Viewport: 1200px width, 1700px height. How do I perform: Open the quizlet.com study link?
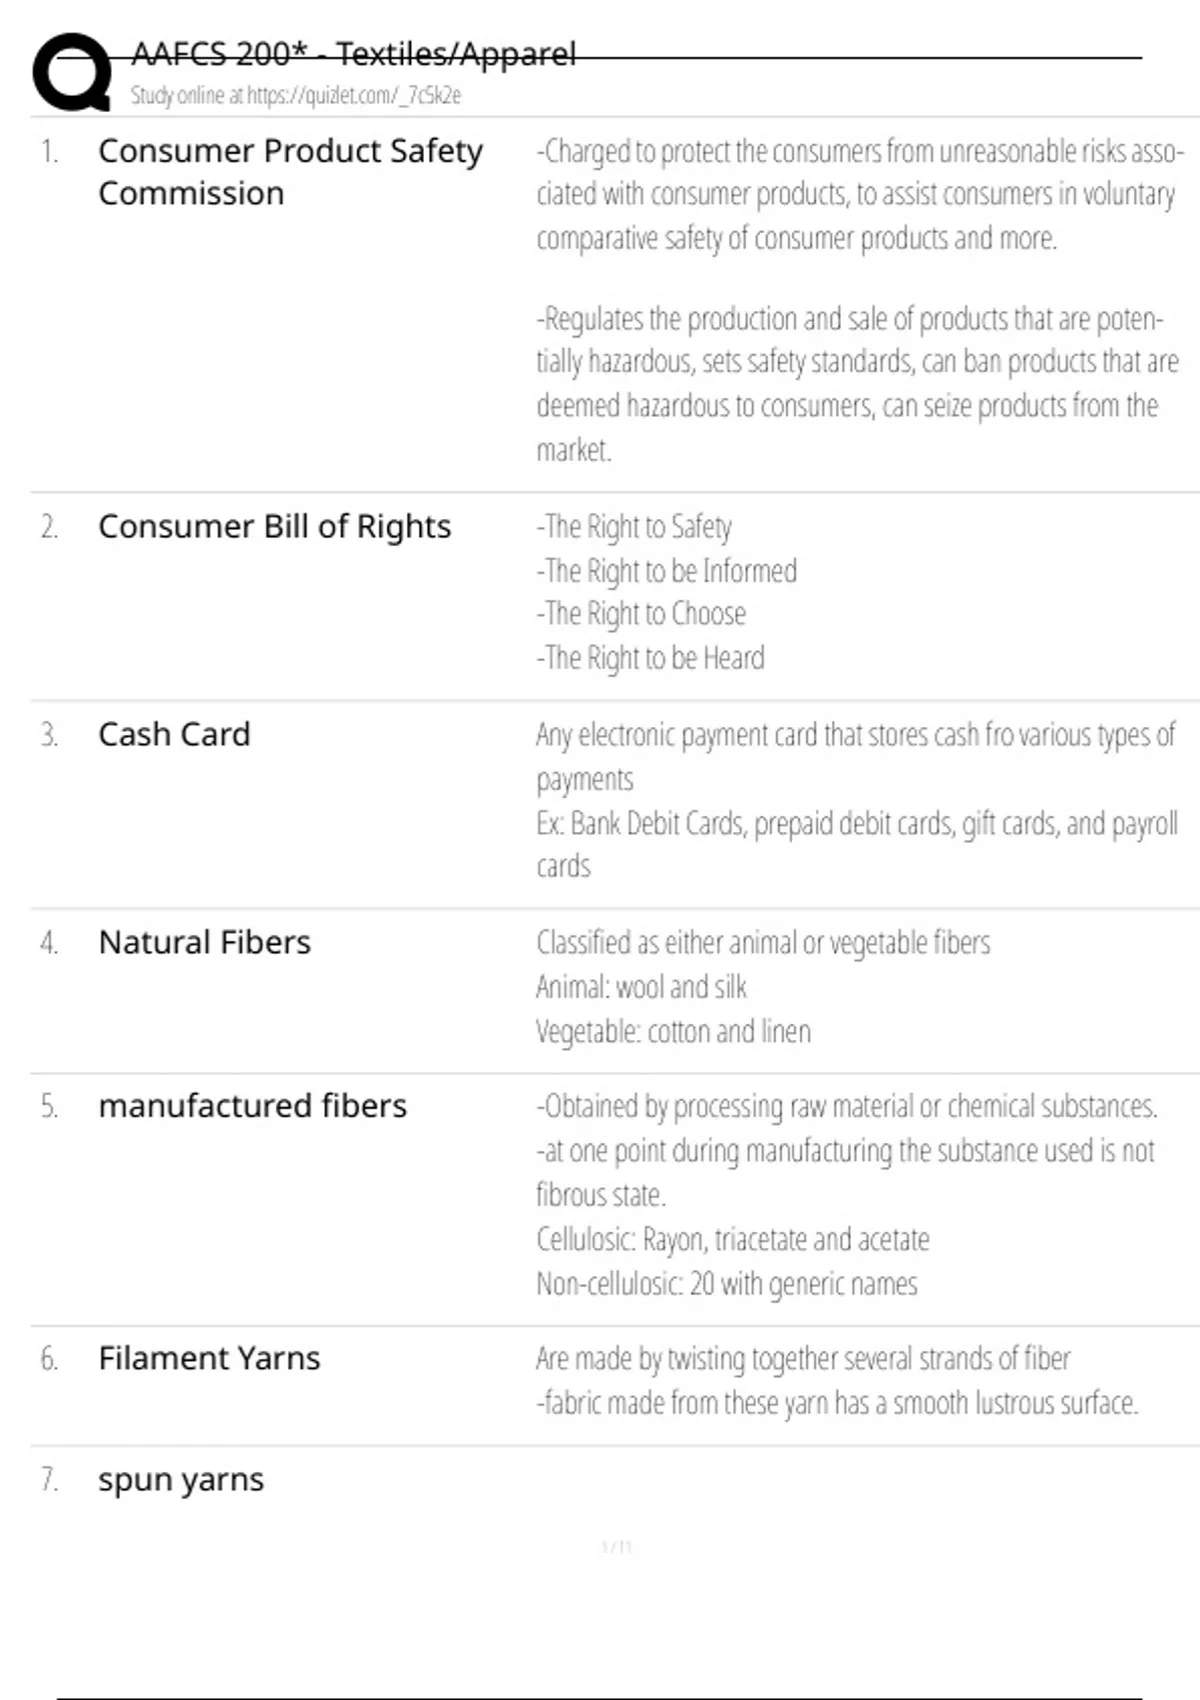pos(354,96)
